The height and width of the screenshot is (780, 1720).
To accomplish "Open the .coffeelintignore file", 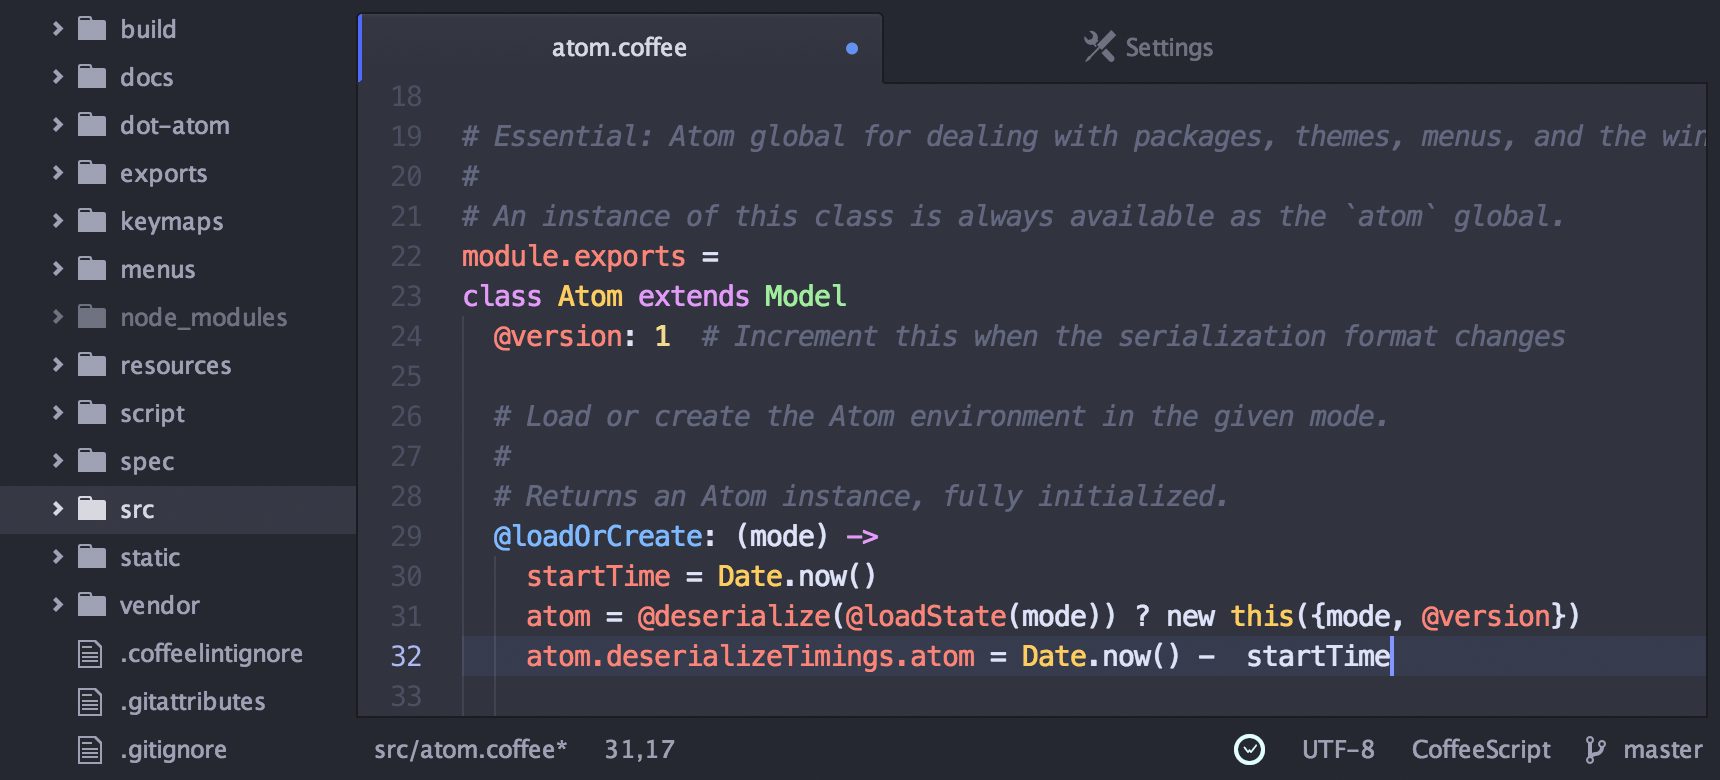I will [x=212, y=653].
